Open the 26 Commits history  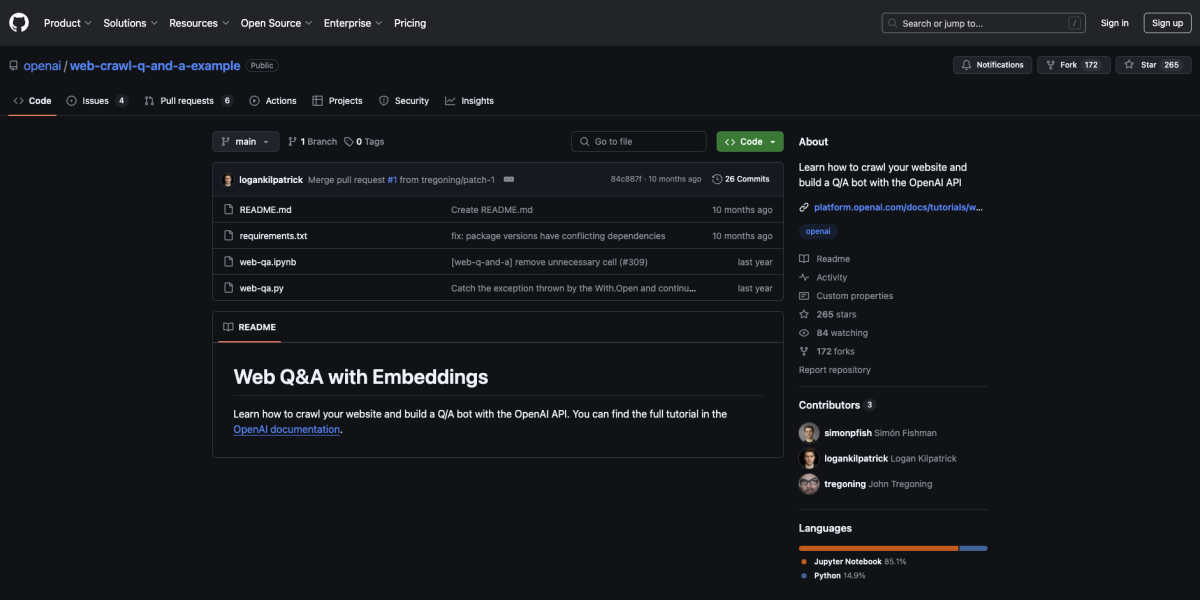[740, 179]
